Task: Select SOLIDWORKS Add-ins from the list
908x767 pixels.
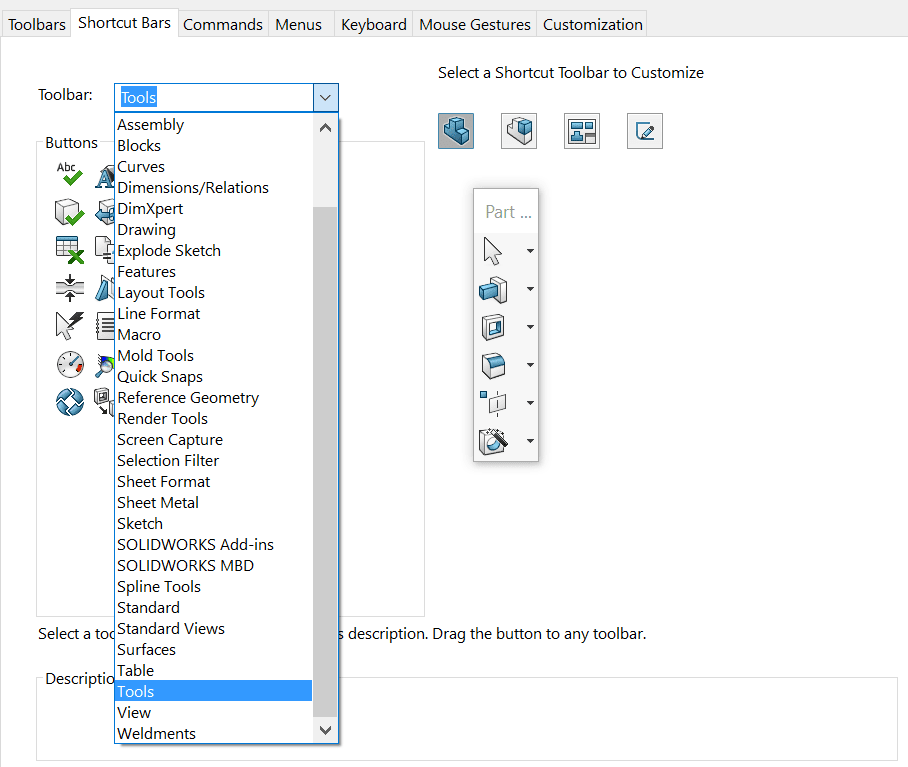Action: 214,544
